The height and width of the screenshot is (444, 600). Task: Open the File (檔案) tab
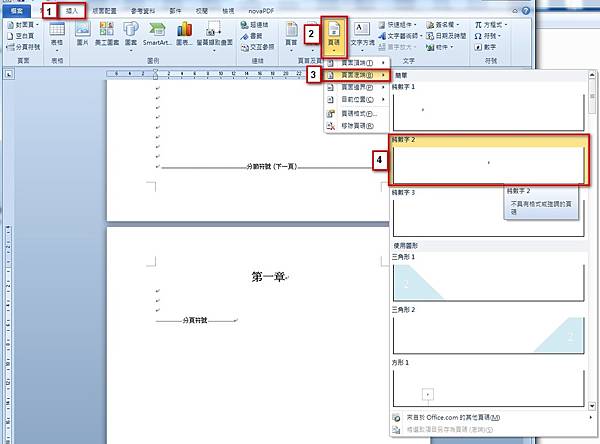[x=17, y=11]
